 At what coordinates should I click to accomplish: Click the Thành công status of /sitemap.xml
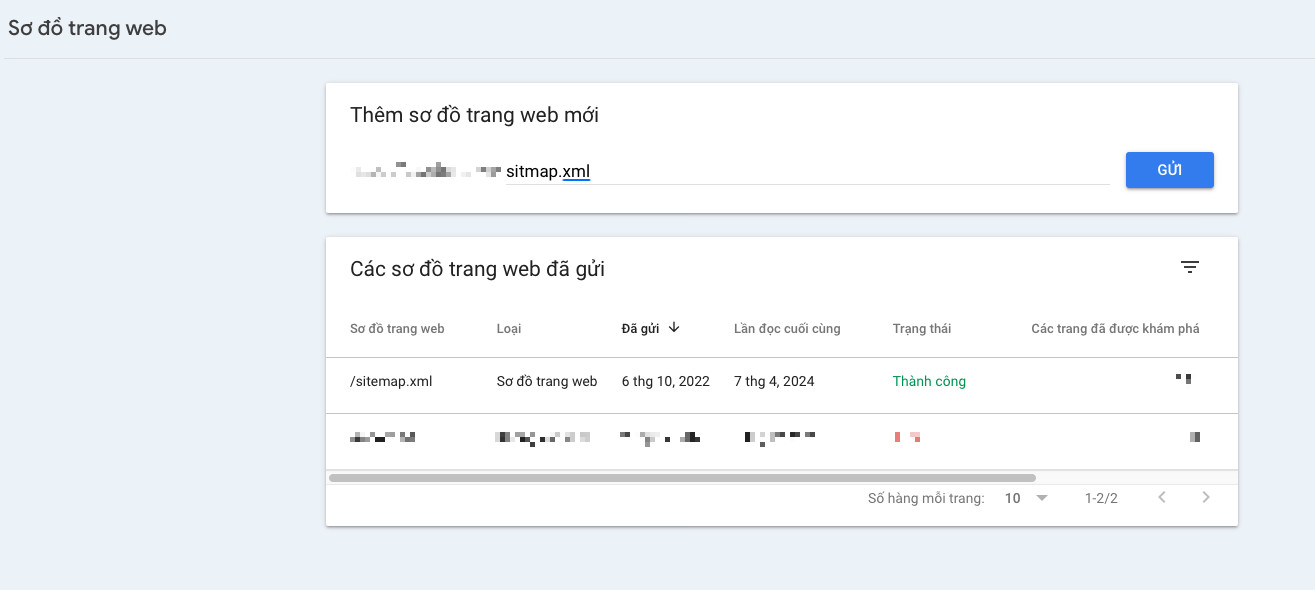(x=928, y=381)
